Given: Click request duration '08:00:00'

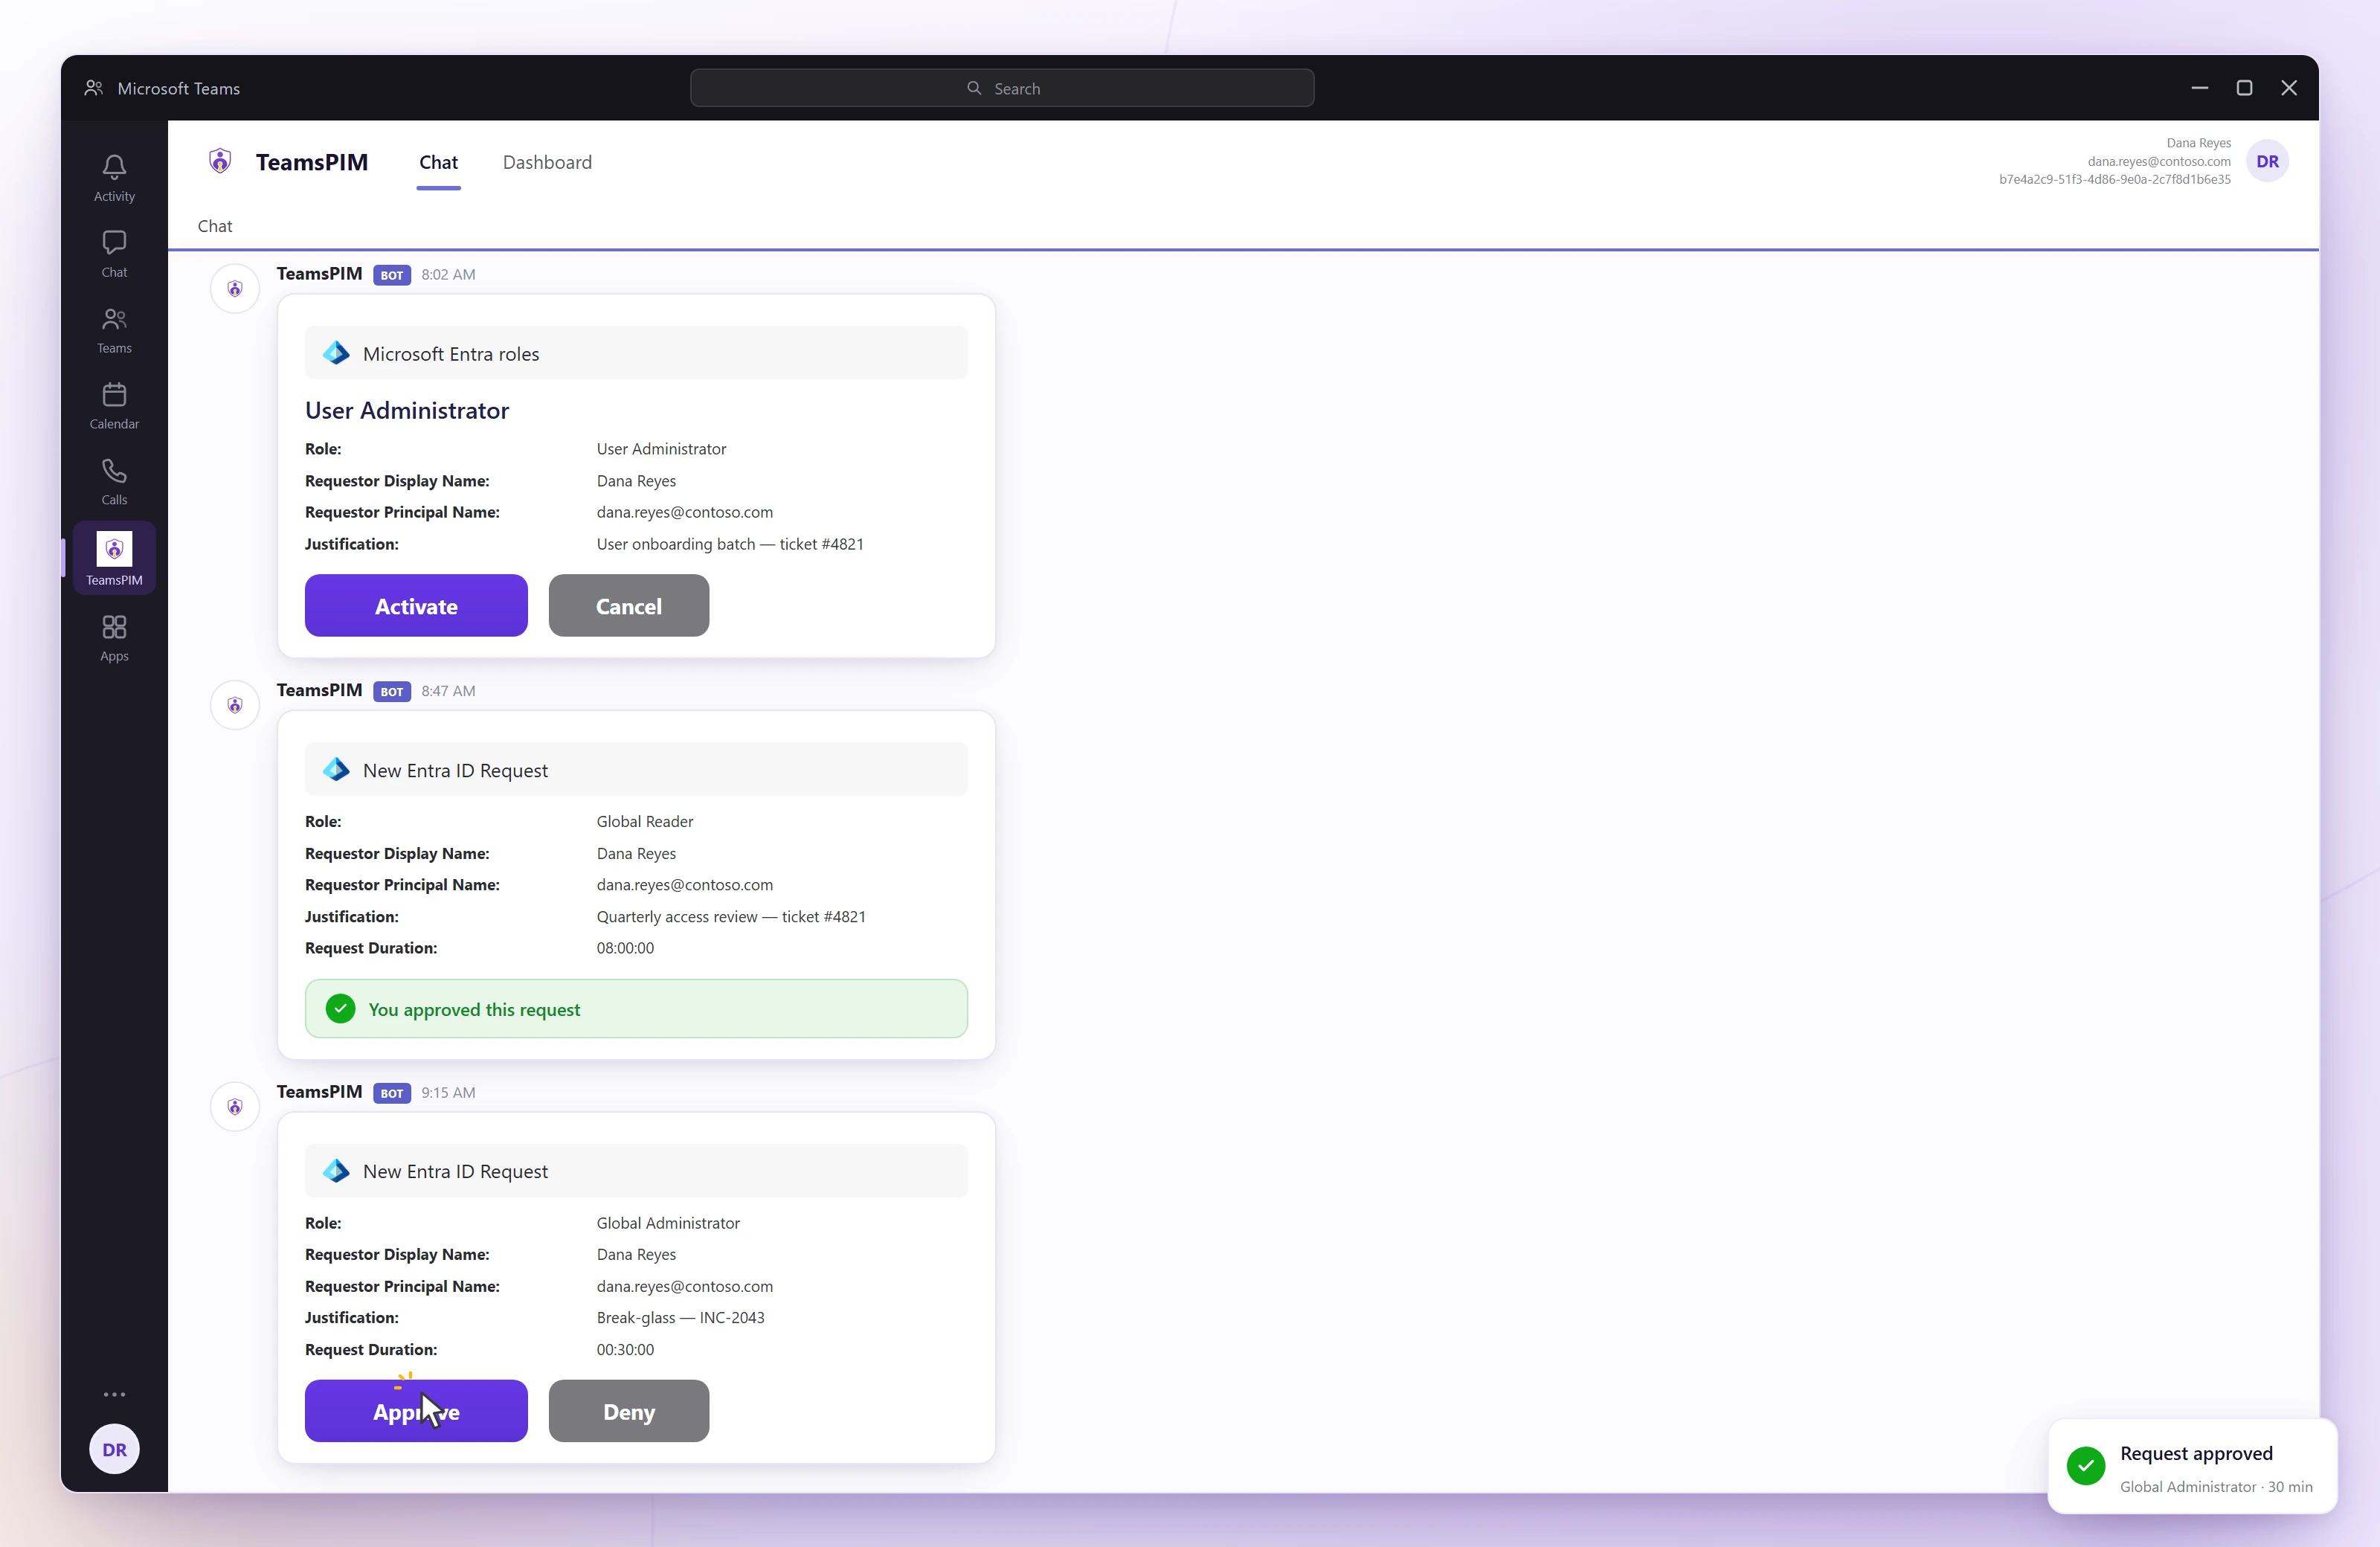Looking at the screenshot, I should point(625,948).
